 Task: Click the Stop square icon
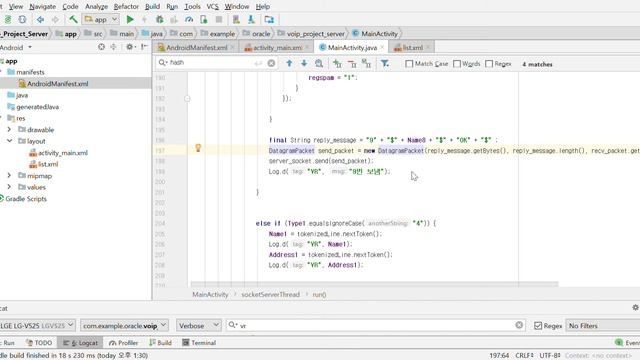point(219,19)
